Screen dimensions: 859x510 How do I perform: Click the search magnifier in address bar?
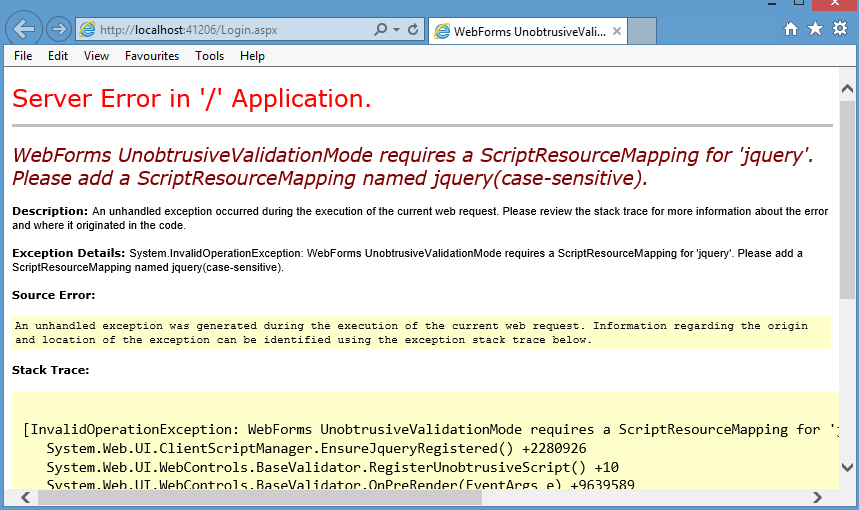click(380, 29)
